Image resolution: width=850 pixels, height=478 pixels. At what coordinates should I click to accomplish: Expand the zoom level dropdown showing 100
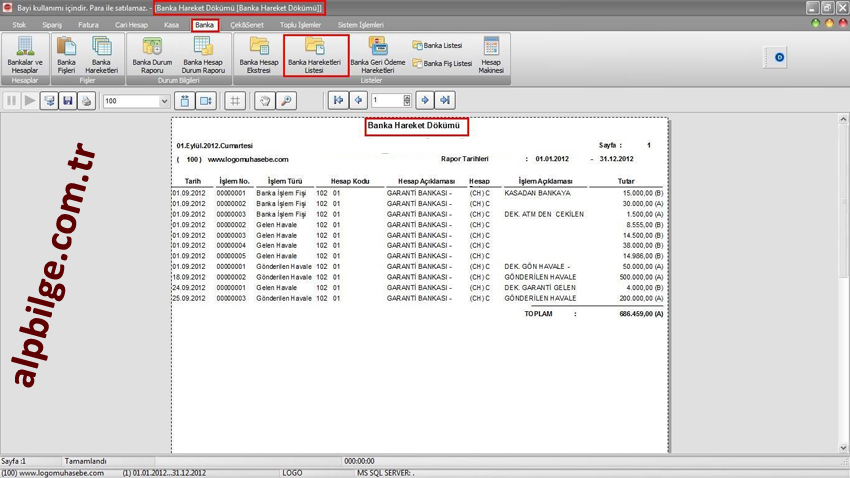click(x=164, y=101)
